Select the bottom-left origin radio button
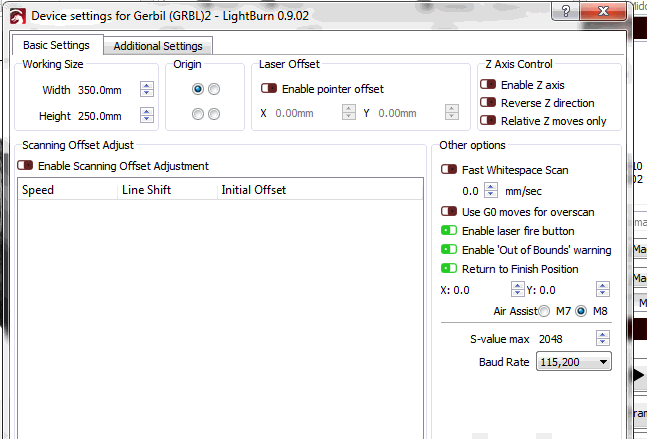 point(198,114)
